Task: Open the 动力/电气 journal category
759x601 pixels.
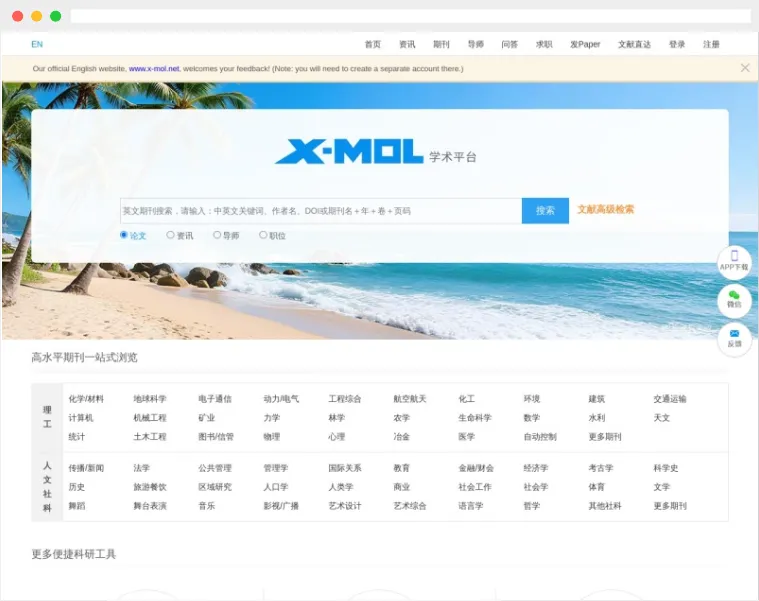Action: pyautogui.click(x=281, y=399)
